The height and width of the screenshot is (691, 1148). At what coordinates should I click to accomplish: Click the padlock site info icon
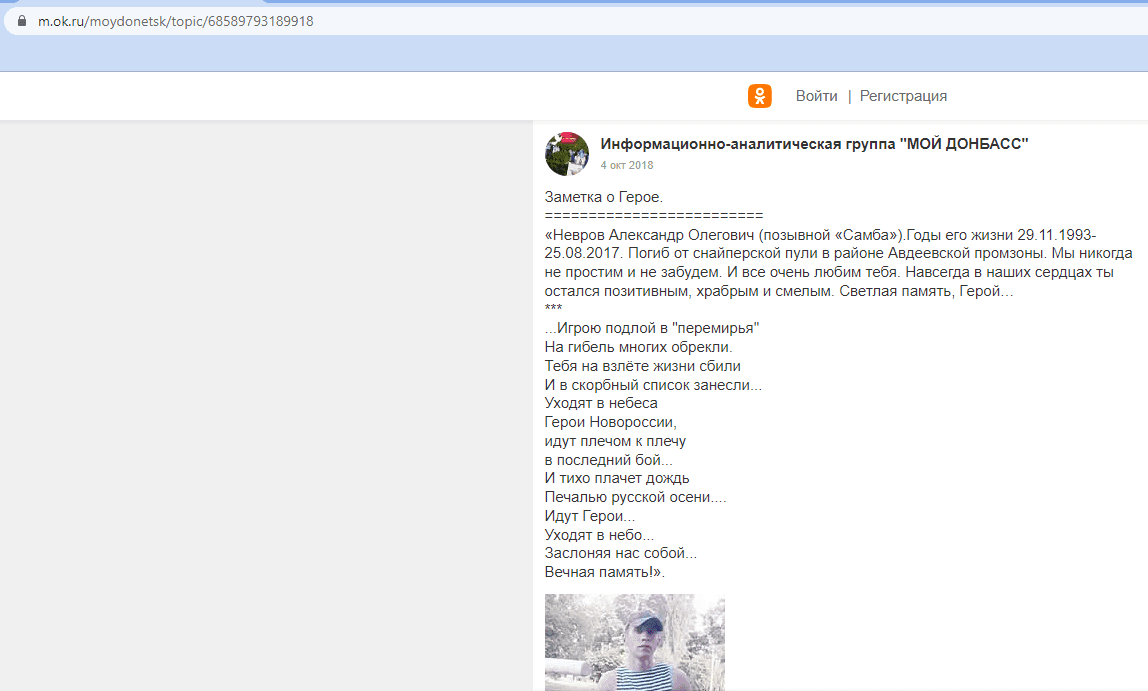[x=22, y=21]
